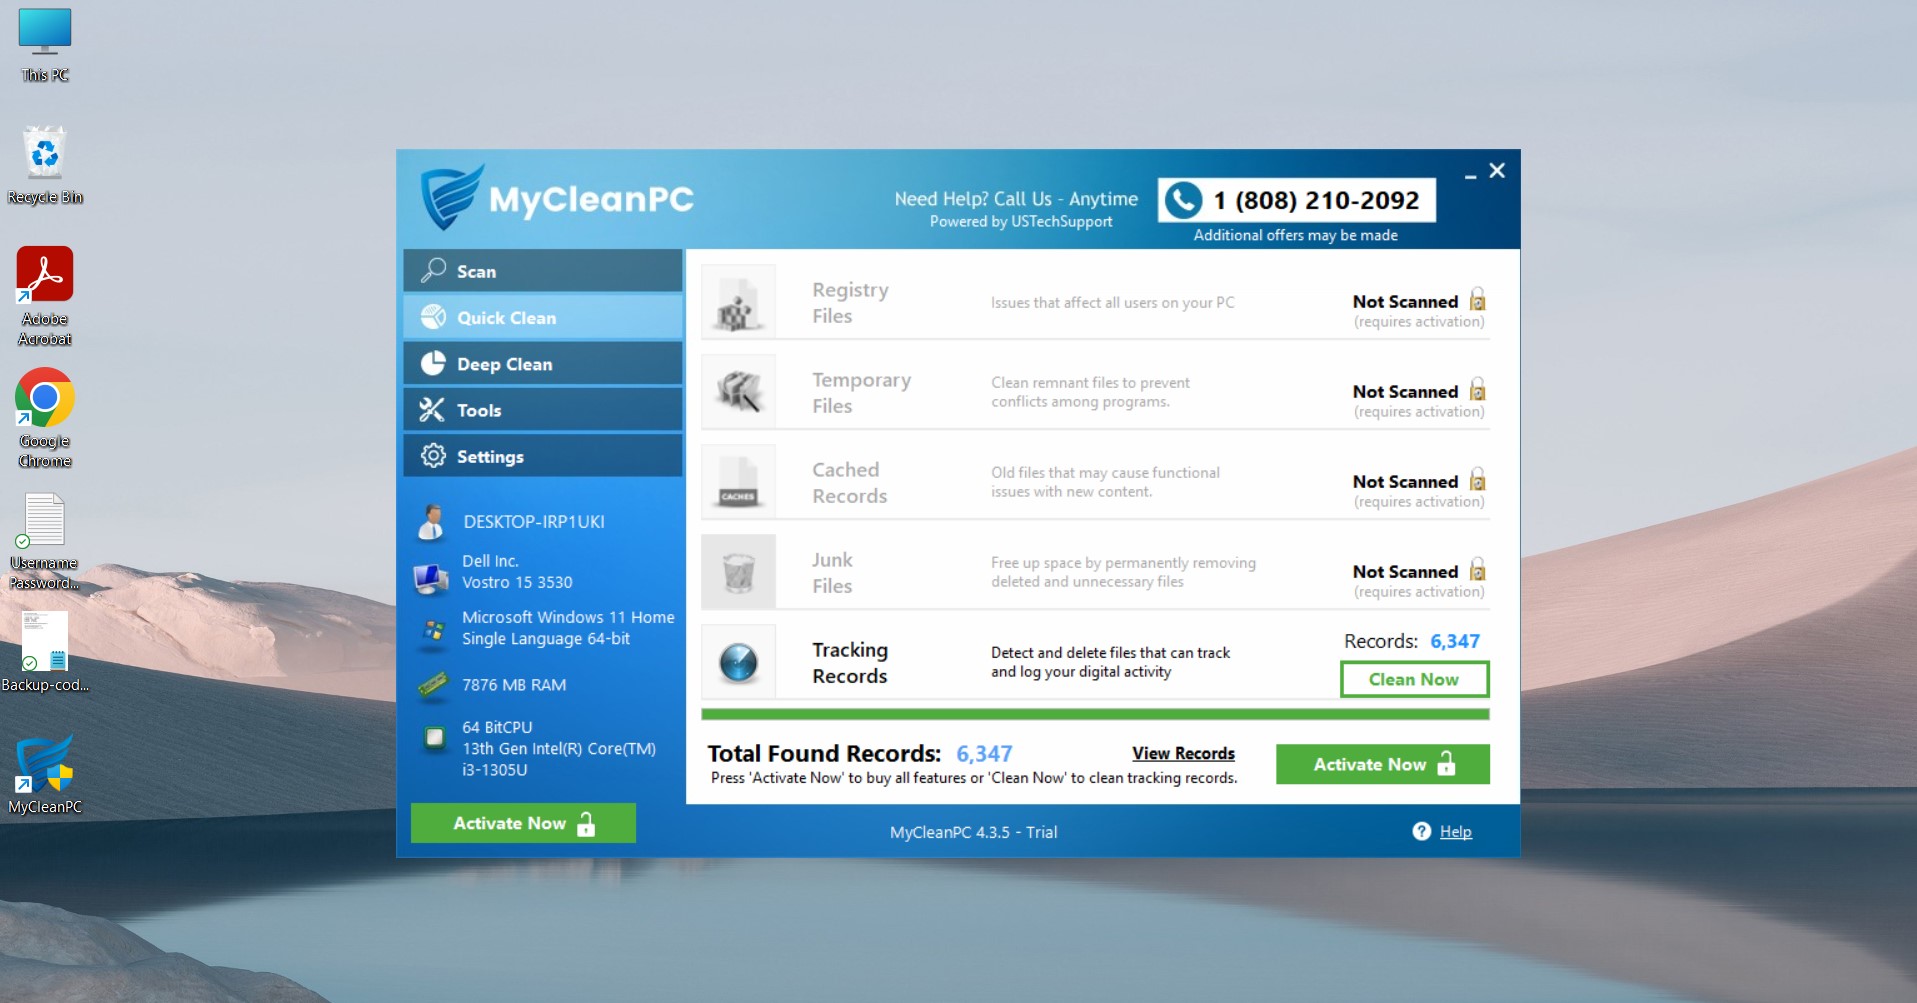Select Quick Clean in the sidebar

(543, 317)
